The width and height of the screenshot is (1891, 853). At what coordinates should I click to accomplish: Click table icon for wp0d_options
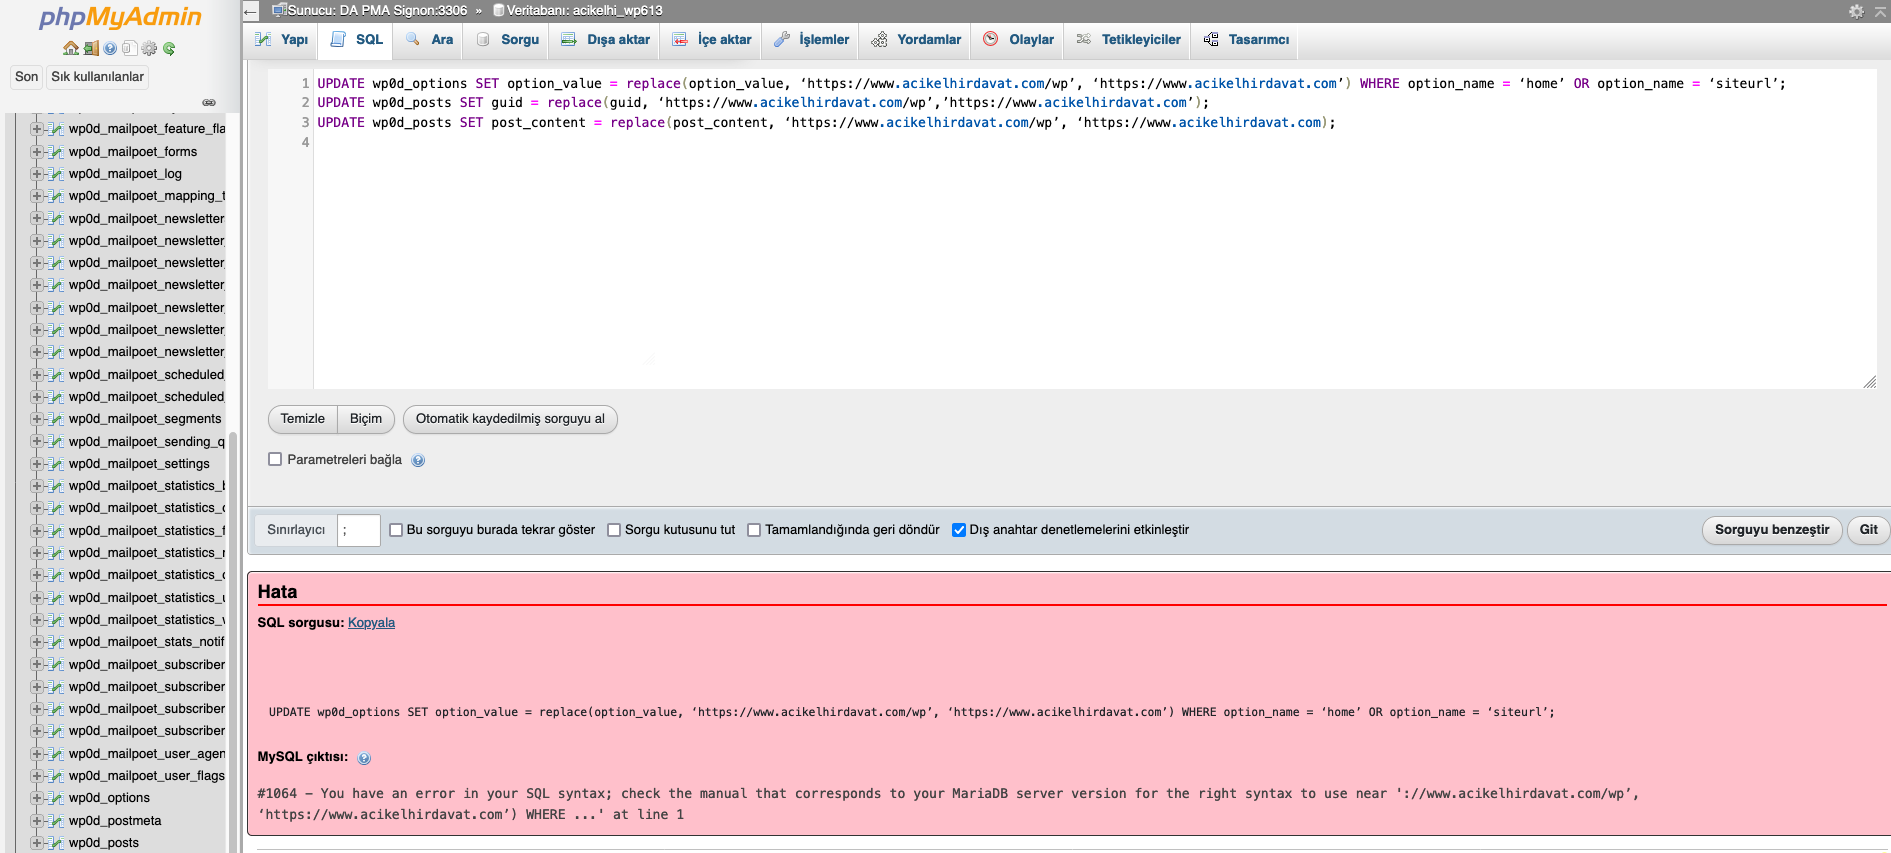coord(56,798)
